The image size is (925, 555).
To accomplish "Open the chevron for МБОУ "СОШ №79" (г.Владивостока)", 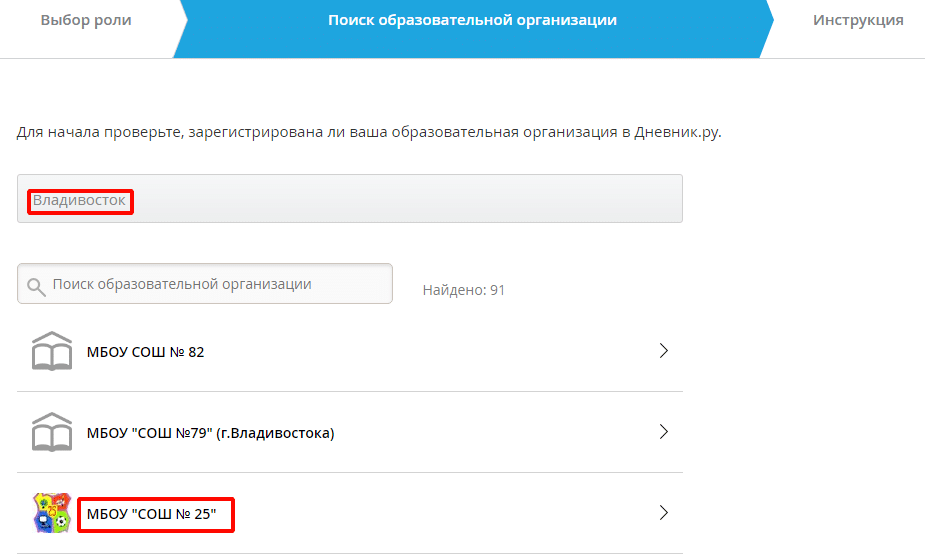I will (x=663, y=432).
